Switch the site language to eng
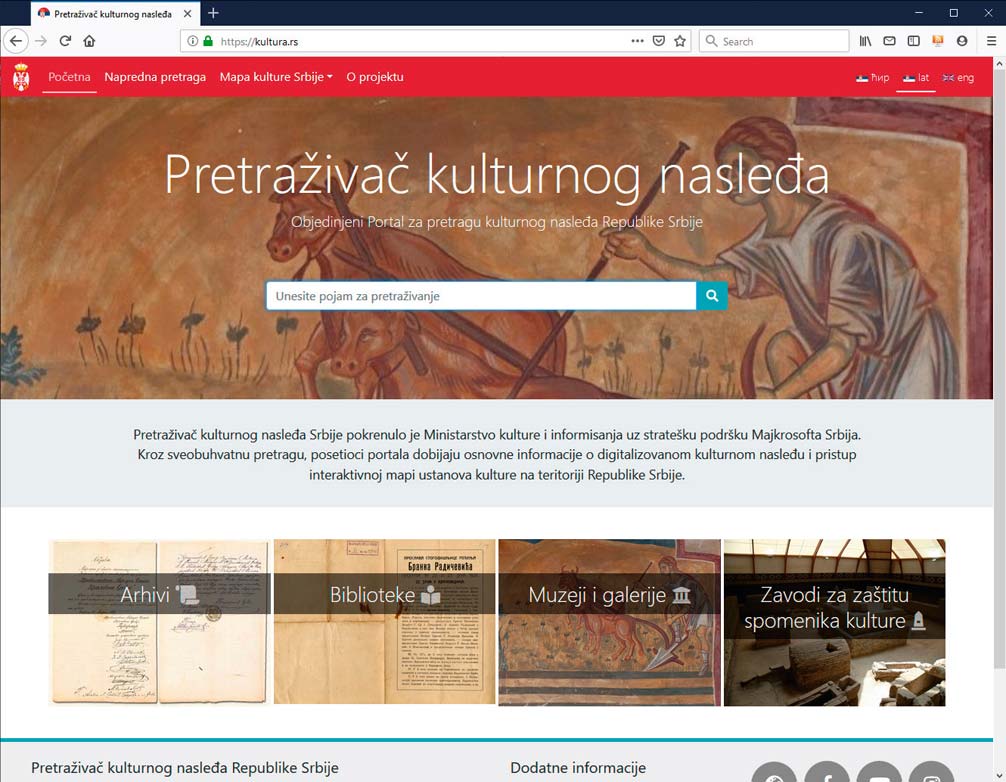The width and height of the screenshot is (1006, 782). point(958,78)
